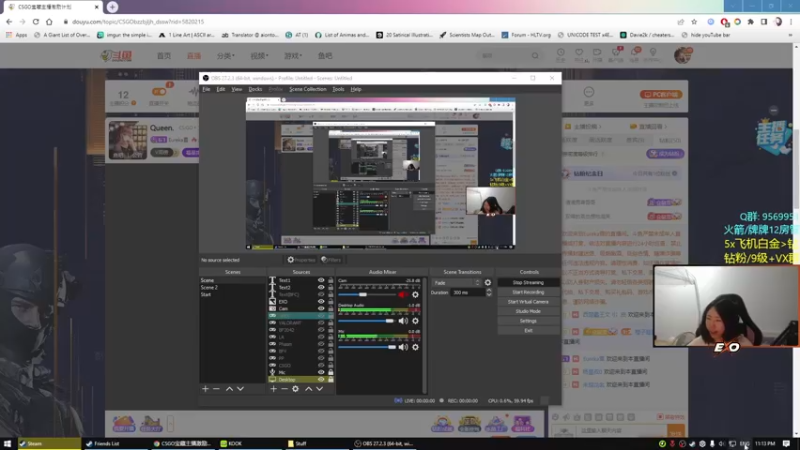
Task: Toggle visibility of Text1 source
Action: (x=321, y=280)
